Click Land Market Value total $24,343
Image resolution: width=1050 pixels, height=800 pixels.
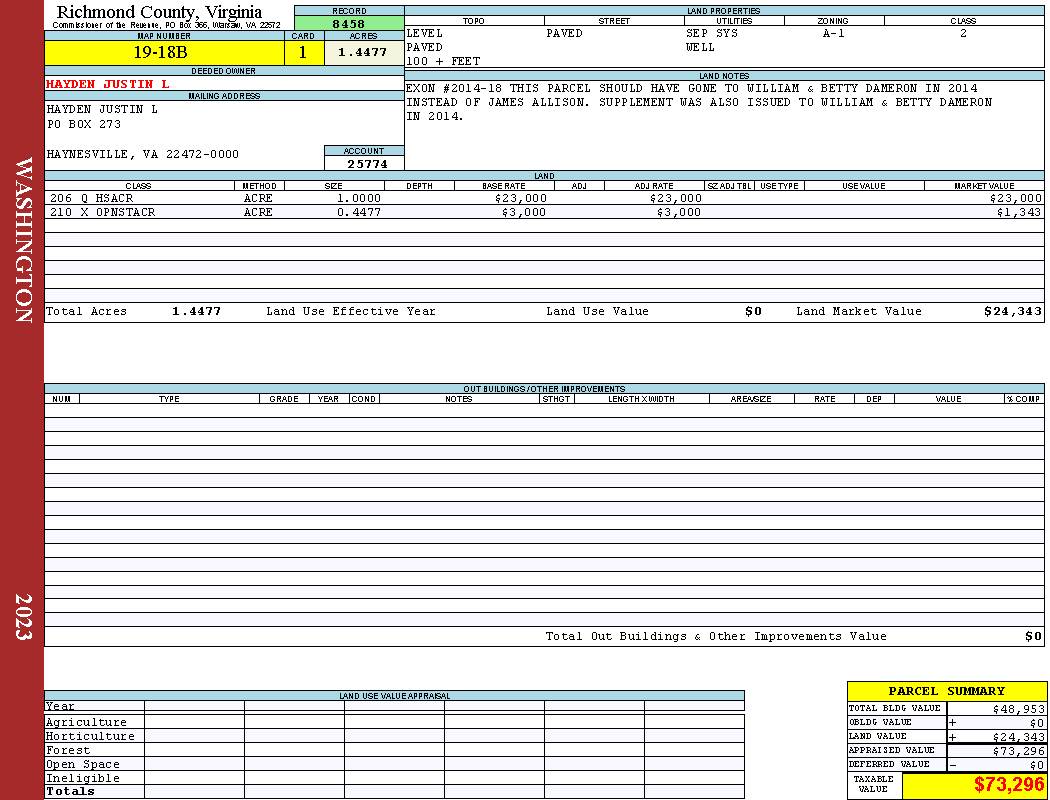click(x=1012, y=311)
